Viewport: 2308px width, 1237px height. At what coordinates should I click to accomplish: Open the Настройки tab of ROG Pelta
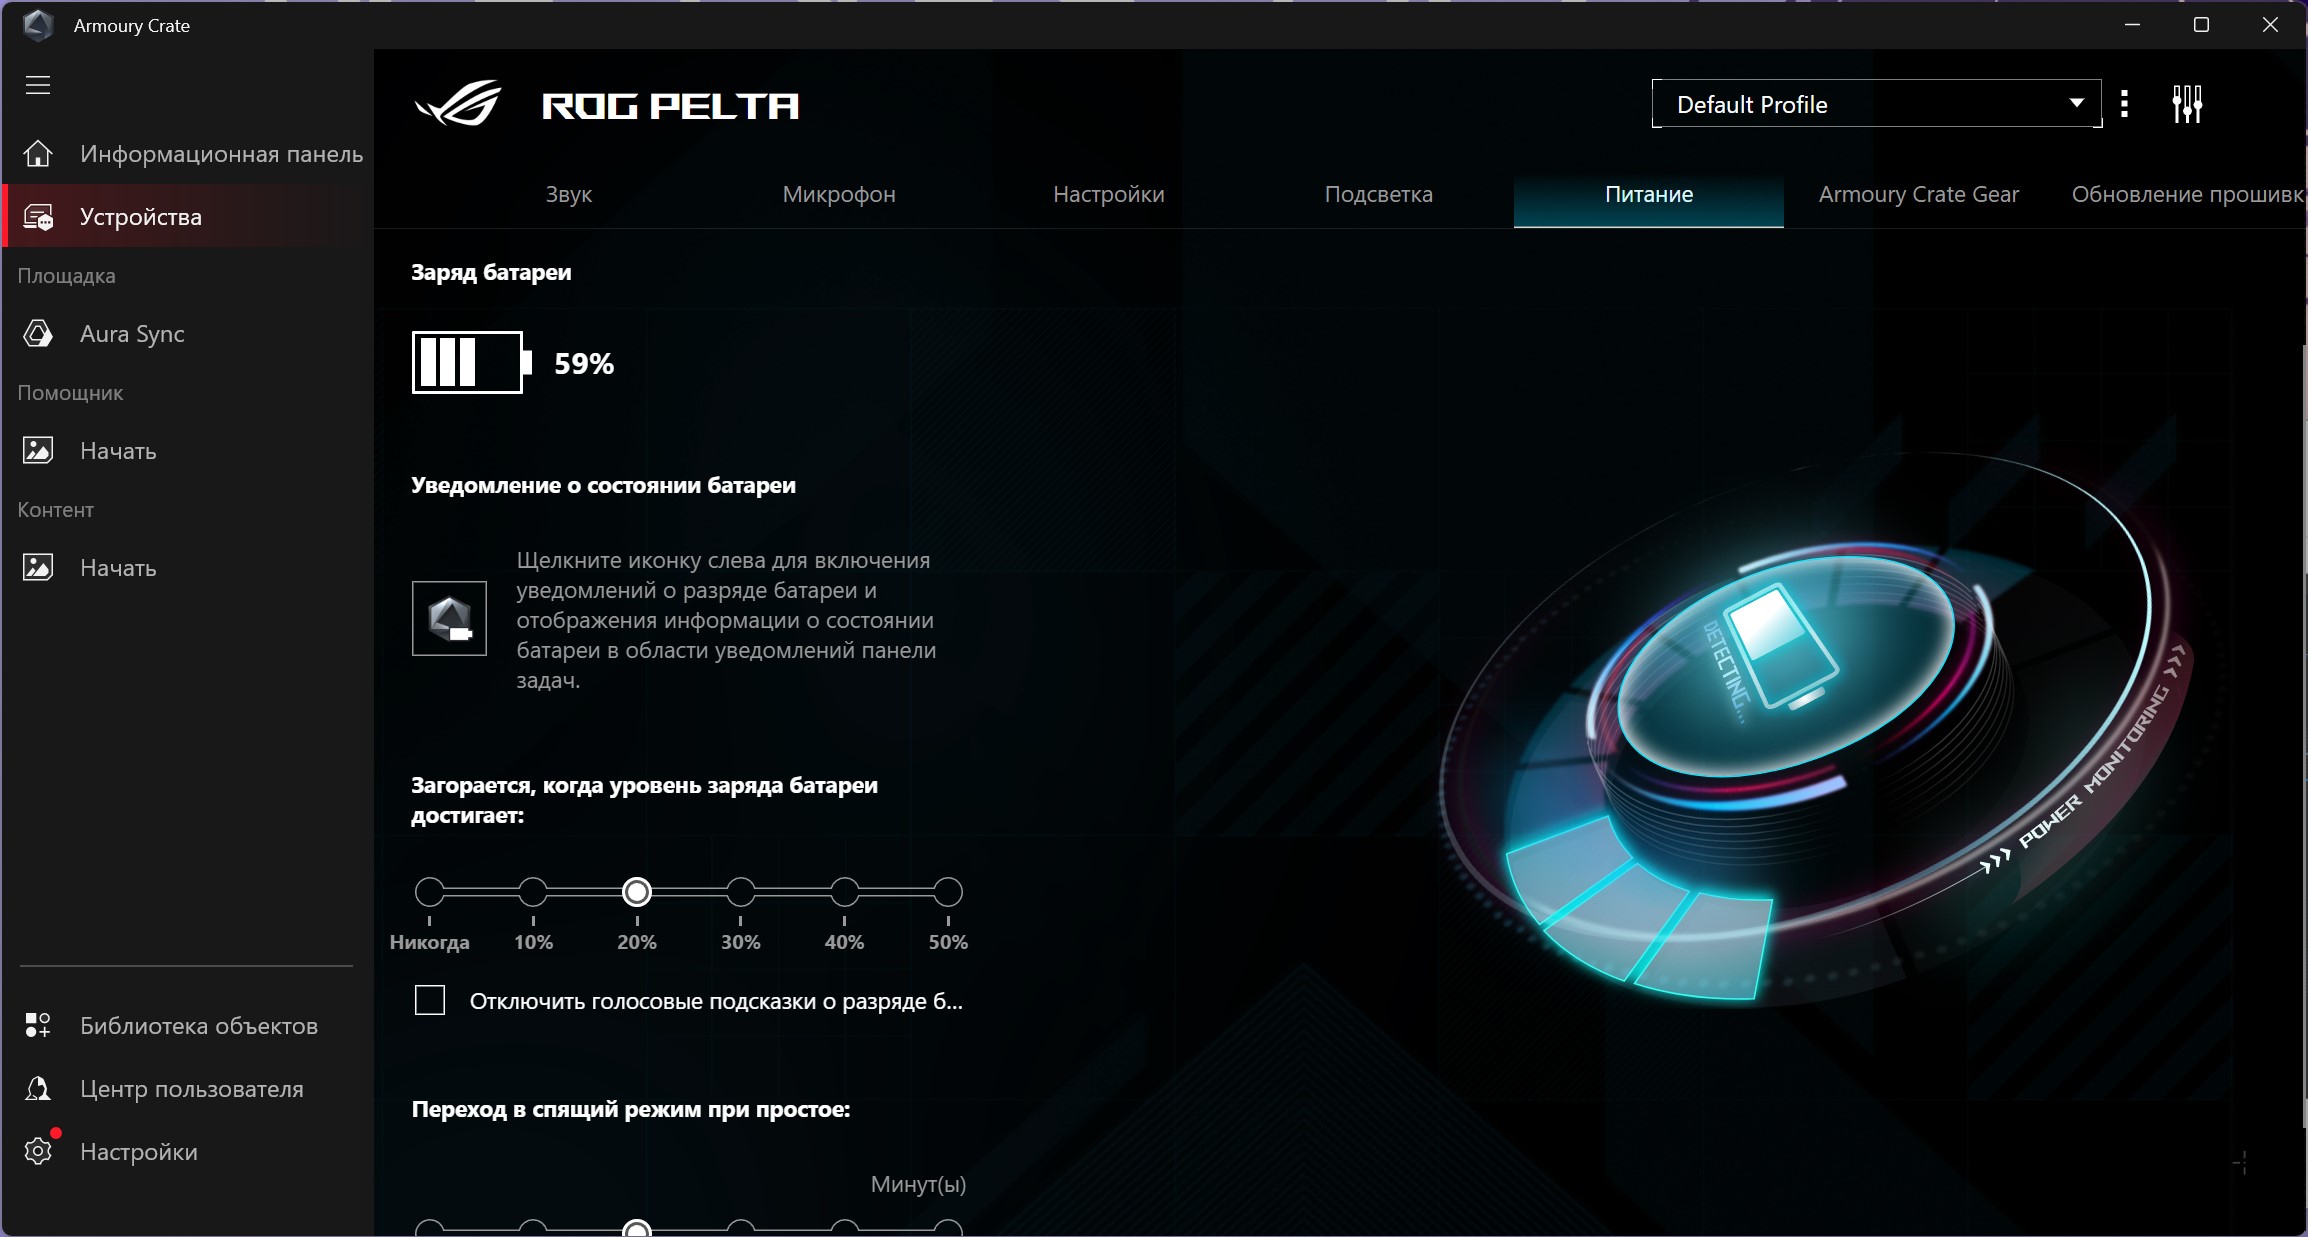[x=1109, y=194]
